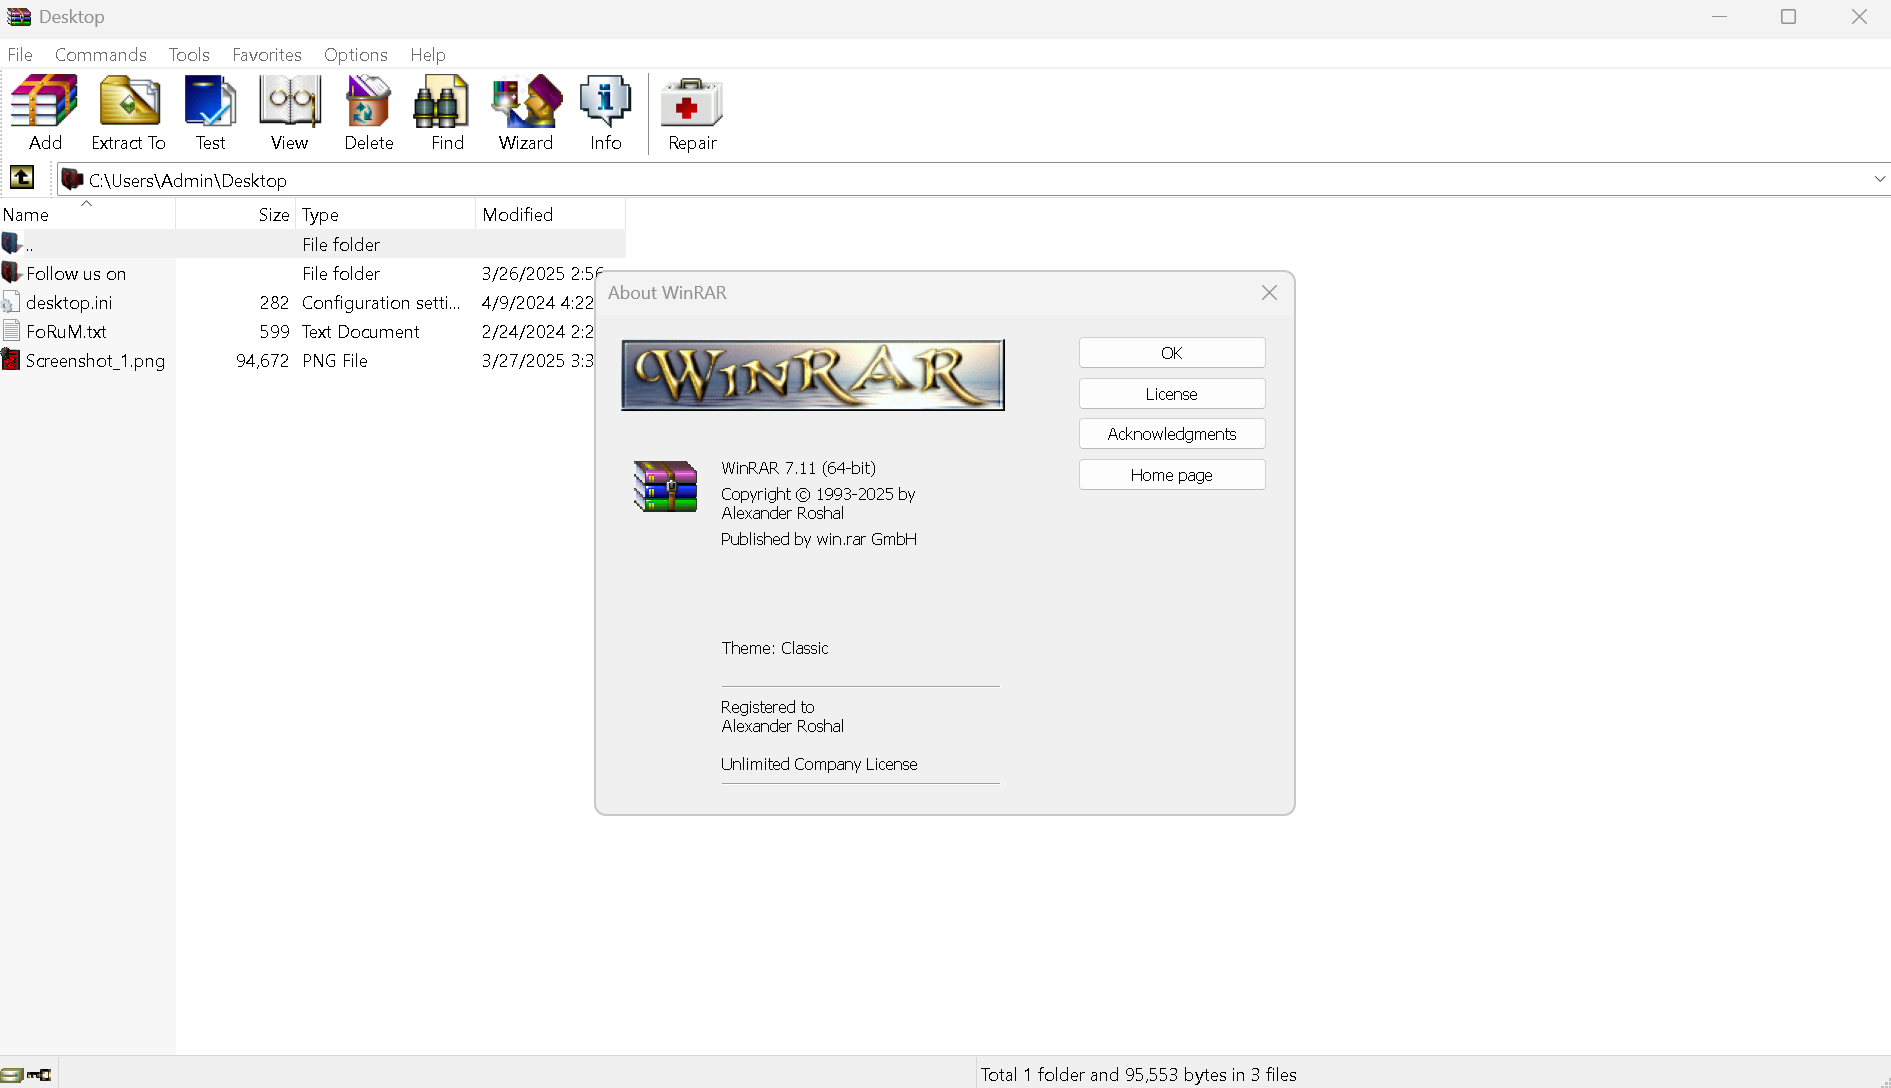Screen dimensions: 1891x1088
Task: Sort by the Size column header
Action: click(235, 214)
